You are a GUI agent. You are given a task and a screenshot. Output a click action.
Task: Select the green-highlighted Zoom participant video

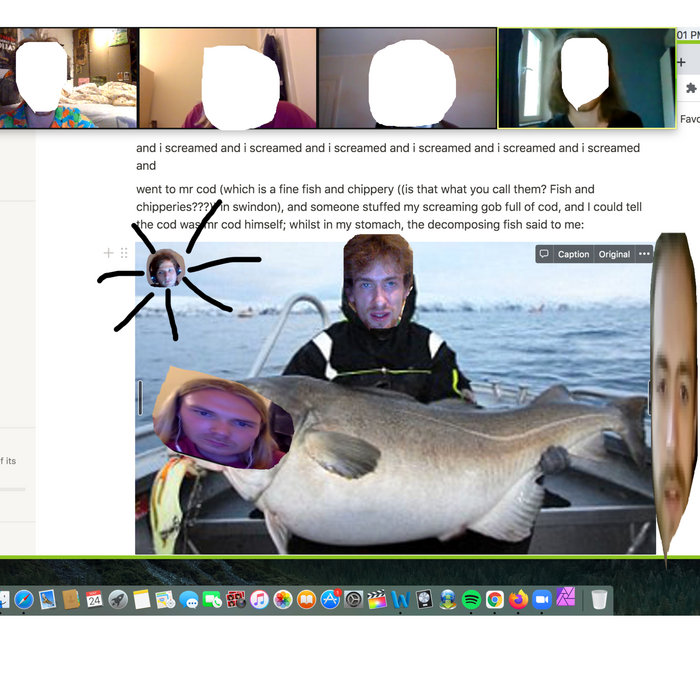[586, 78]
